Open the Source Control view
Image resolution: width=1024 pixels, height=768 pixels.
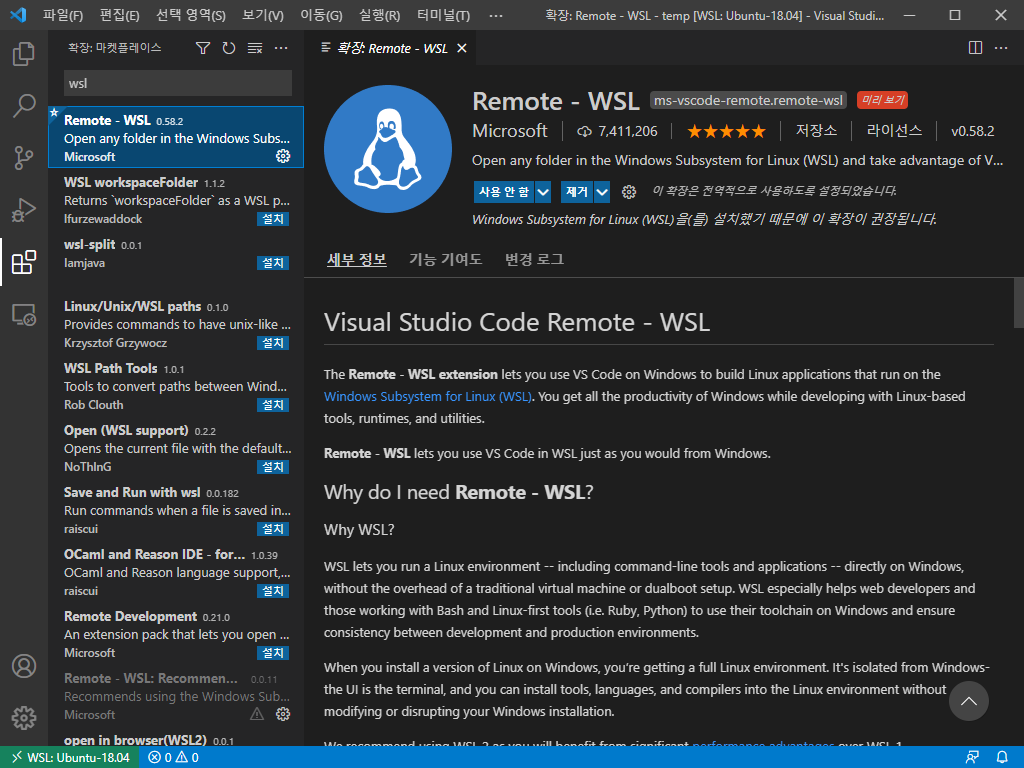[x=24, y=157]
